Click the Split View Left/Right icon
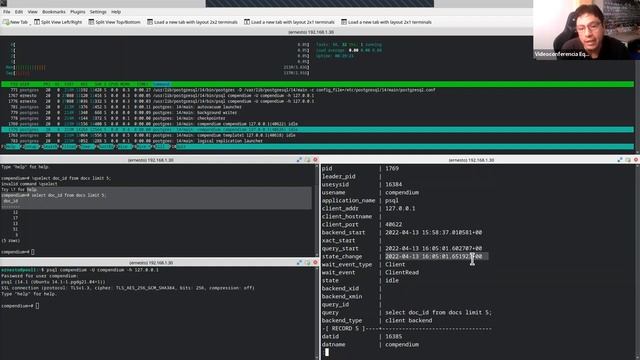The width and height of the screenshot is (640, 360). point(37,22)
